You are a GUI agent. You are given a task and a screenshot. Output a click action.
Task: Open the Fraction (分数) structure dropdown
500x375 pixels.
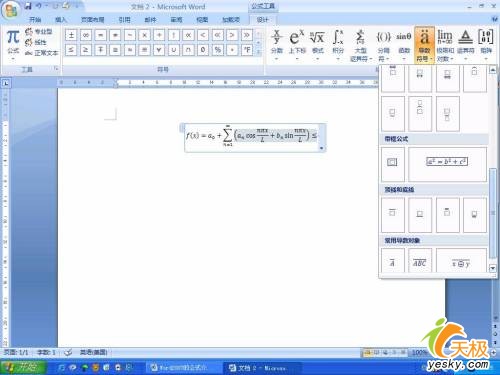click(x=277, y=45)
